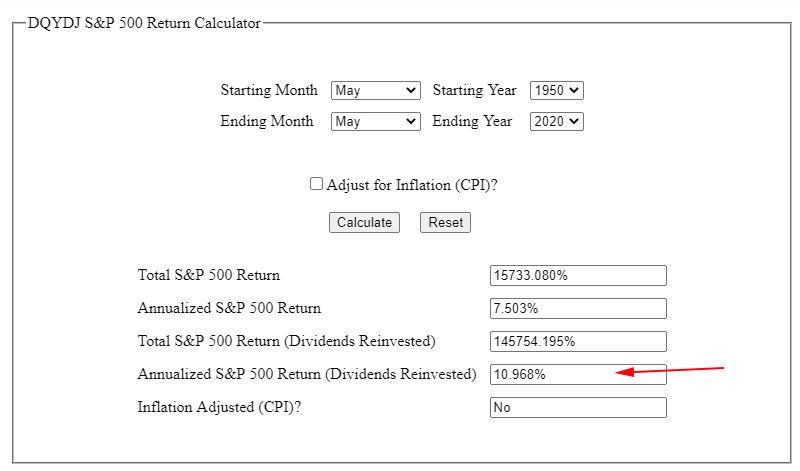Enable the Adjust for Inflation checkbox

(x=316, y=184)
